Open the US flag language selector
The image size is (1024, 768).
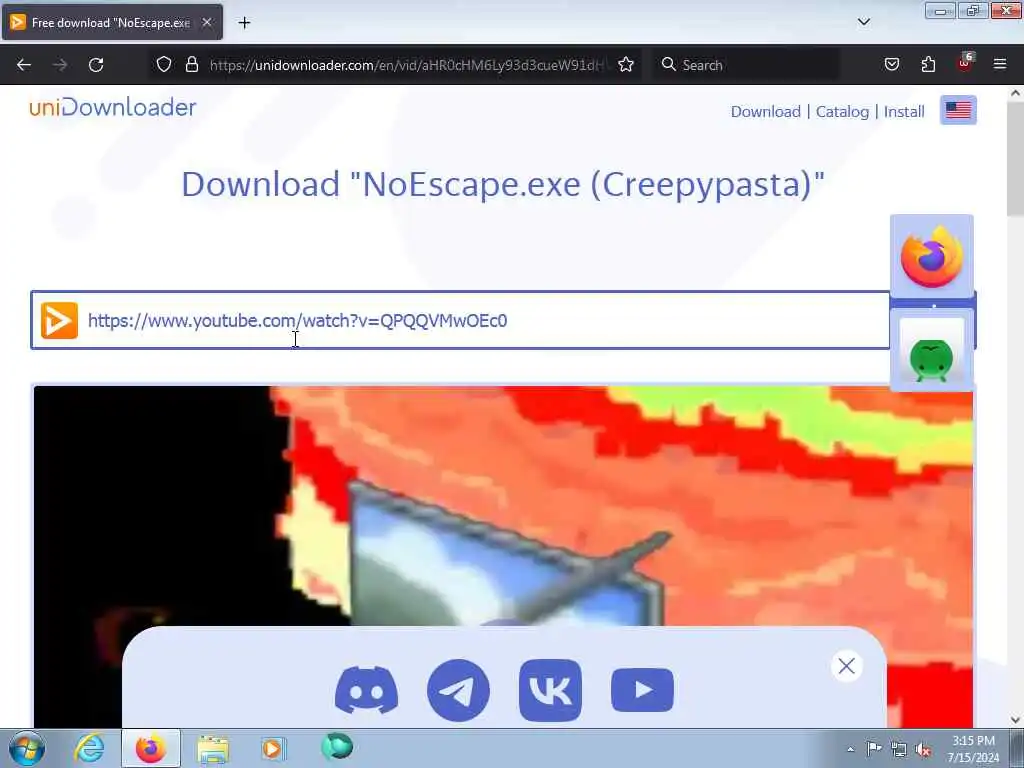pos(958,110)
